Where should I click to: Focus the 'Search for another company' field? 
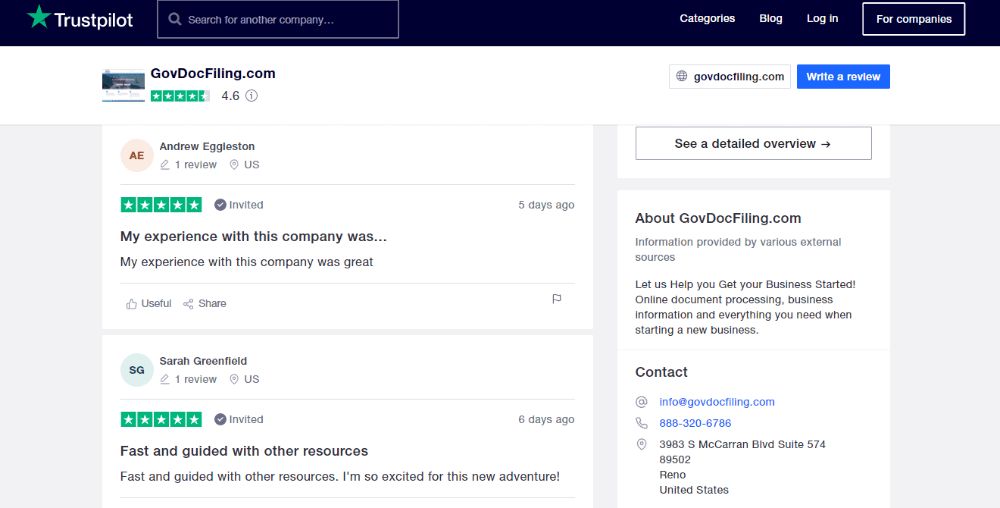[278, 19]
